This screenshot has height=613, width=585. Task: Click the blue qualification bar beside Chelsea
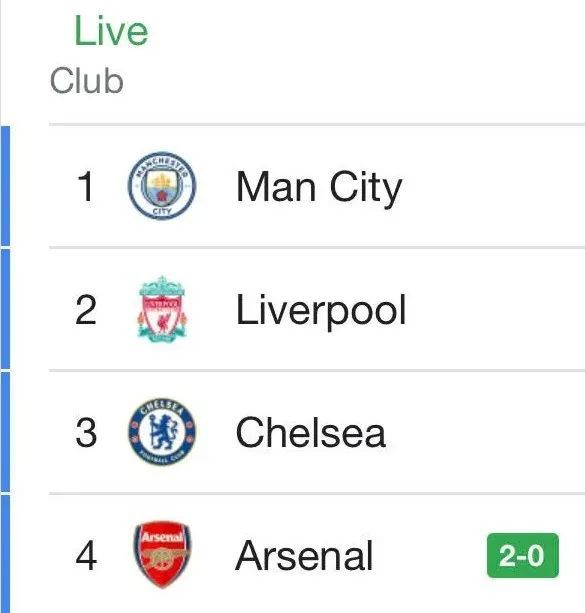tap(5, 432)
